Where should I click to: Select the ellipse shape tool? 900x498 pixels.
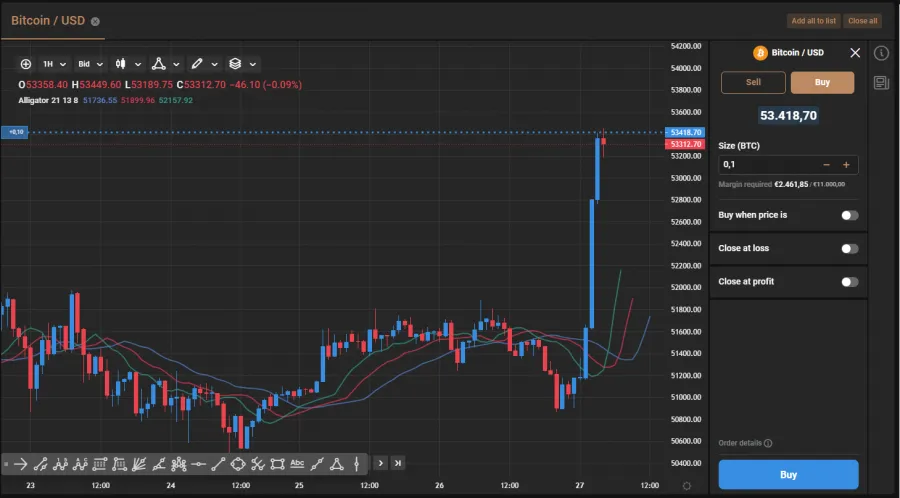point(238,464)
